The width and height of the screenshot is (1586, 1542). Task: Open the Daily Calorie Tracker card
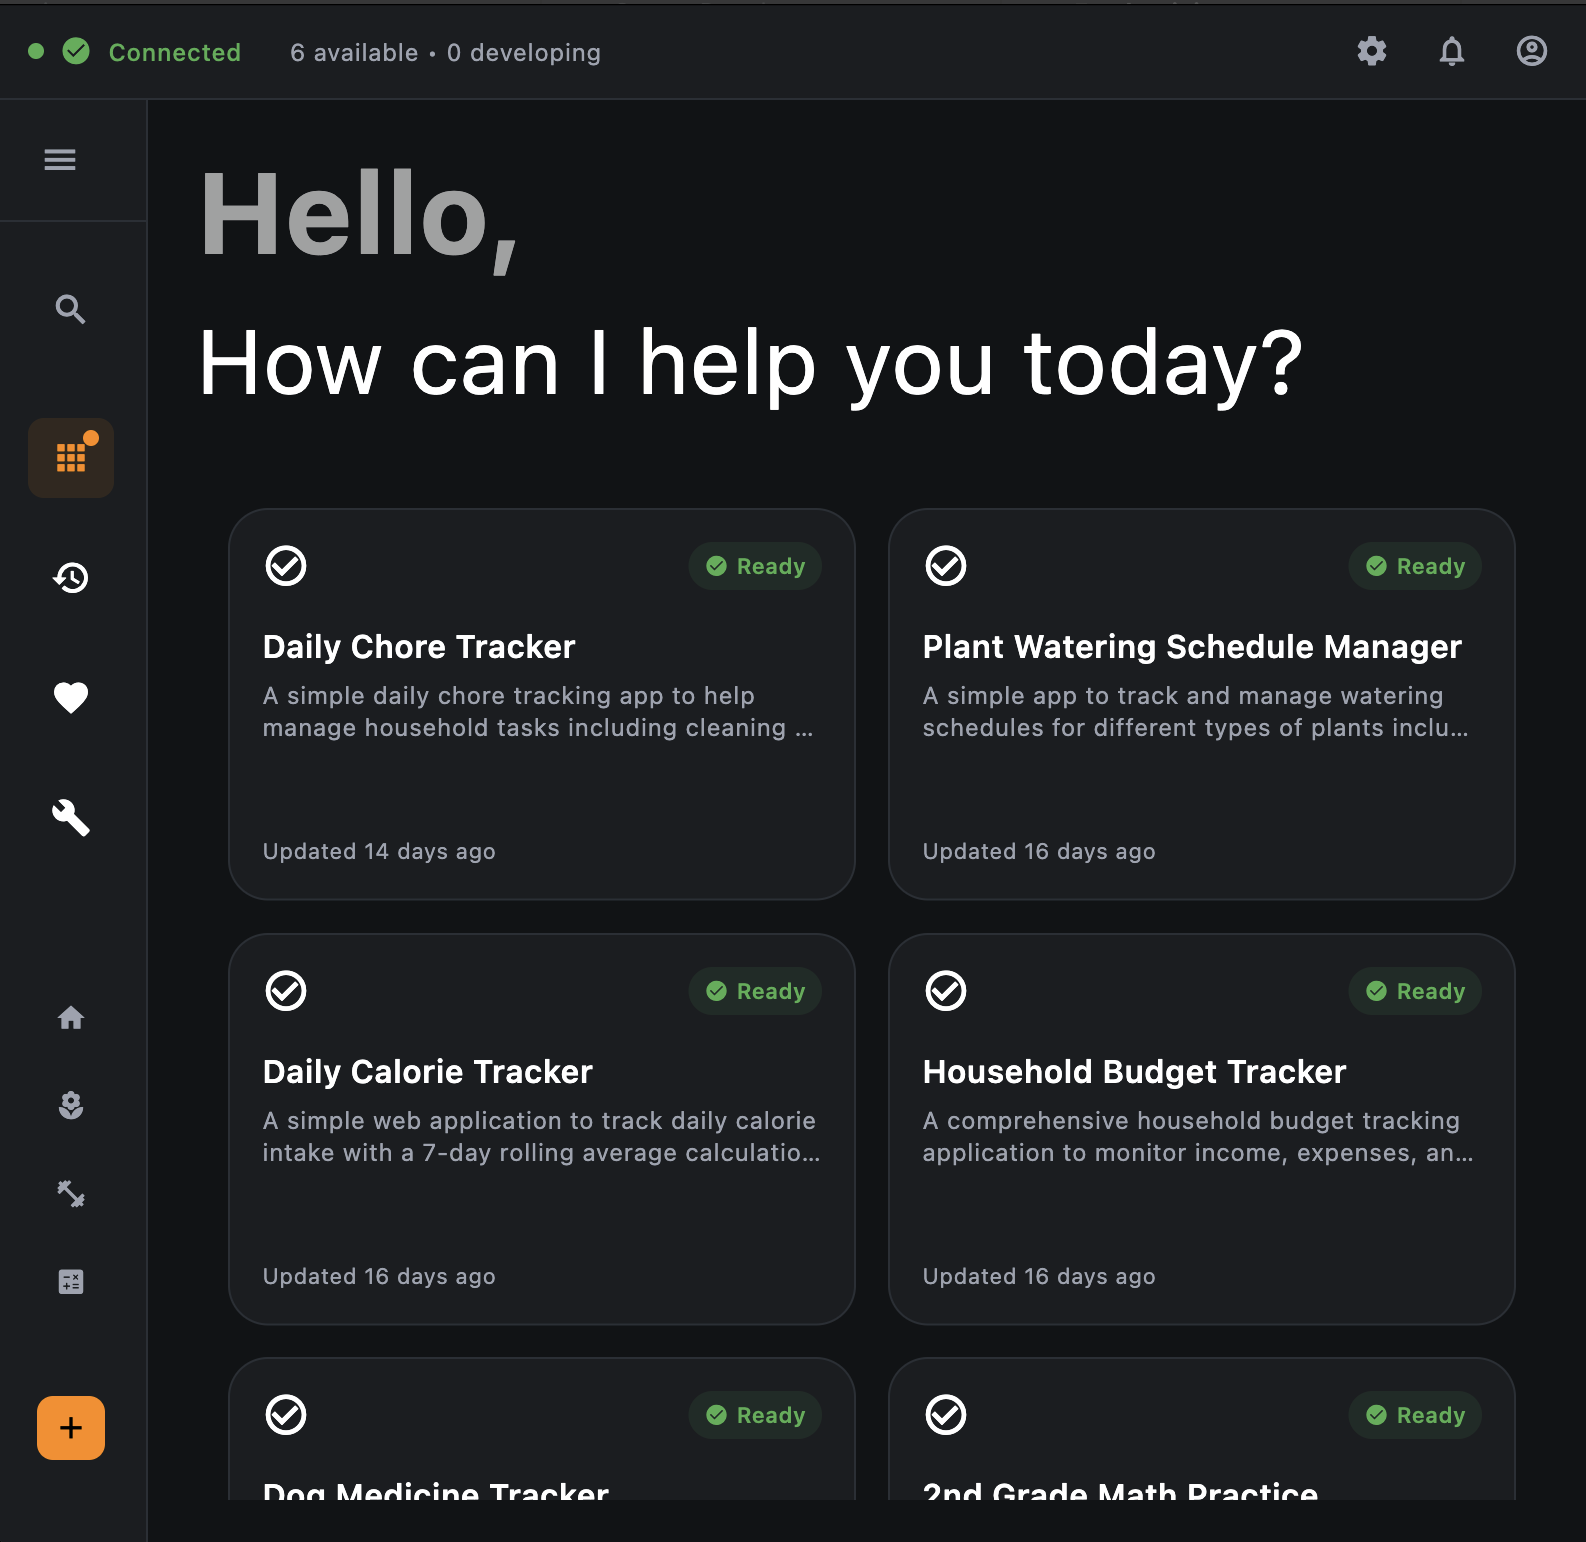click(x=542, y=1130)
